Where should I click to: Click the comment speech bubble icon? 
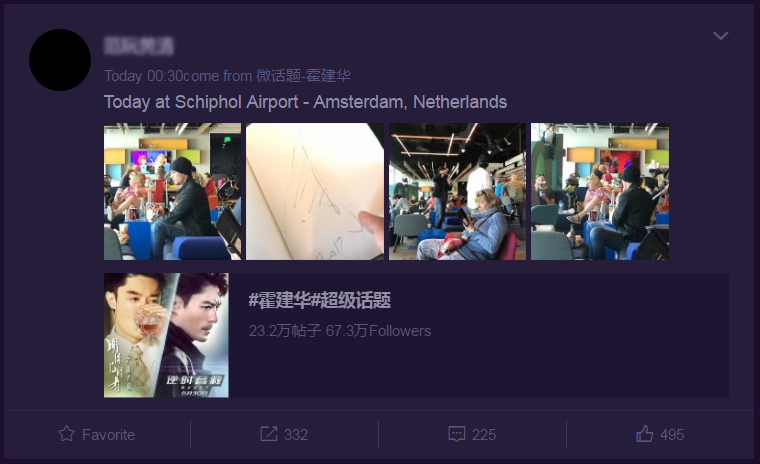pyautogui.click(x=457, y=434)
